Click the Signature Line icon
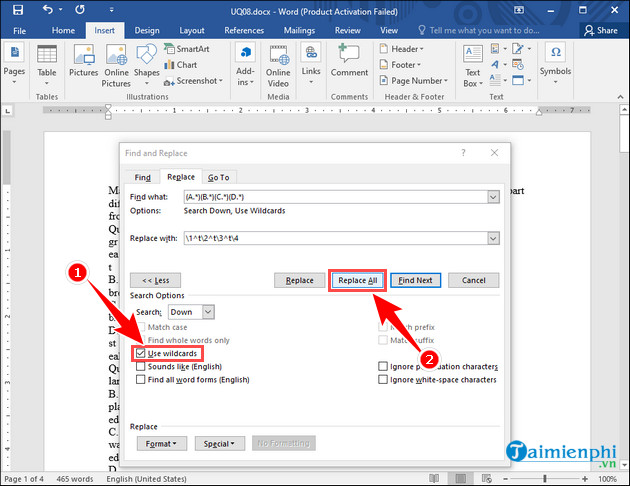The height and width of the screenshot is (486, 630). (x=518, y=49)
